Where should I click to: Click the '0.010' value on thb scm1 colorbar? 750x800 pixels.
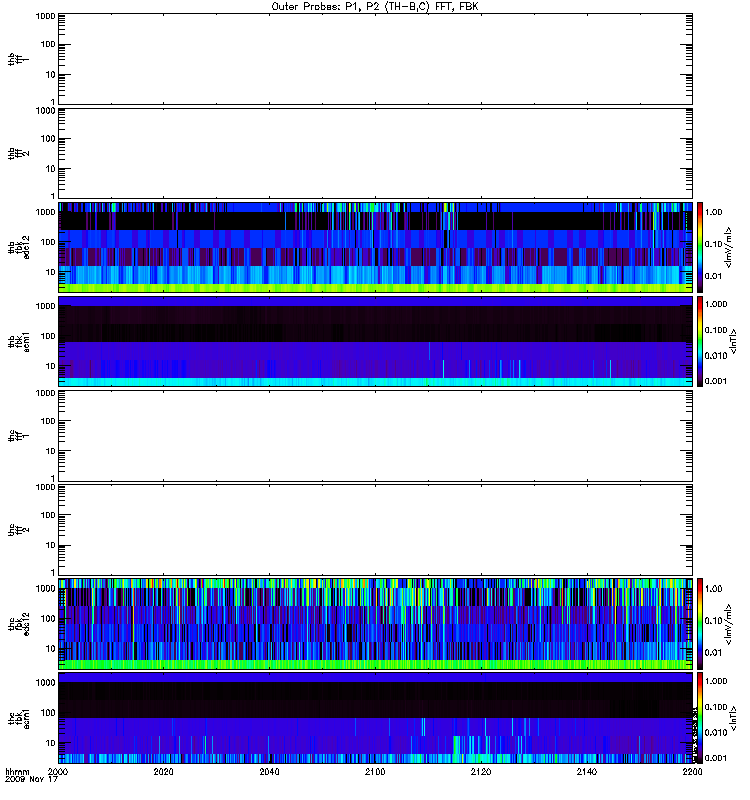[x=716, y=356]
